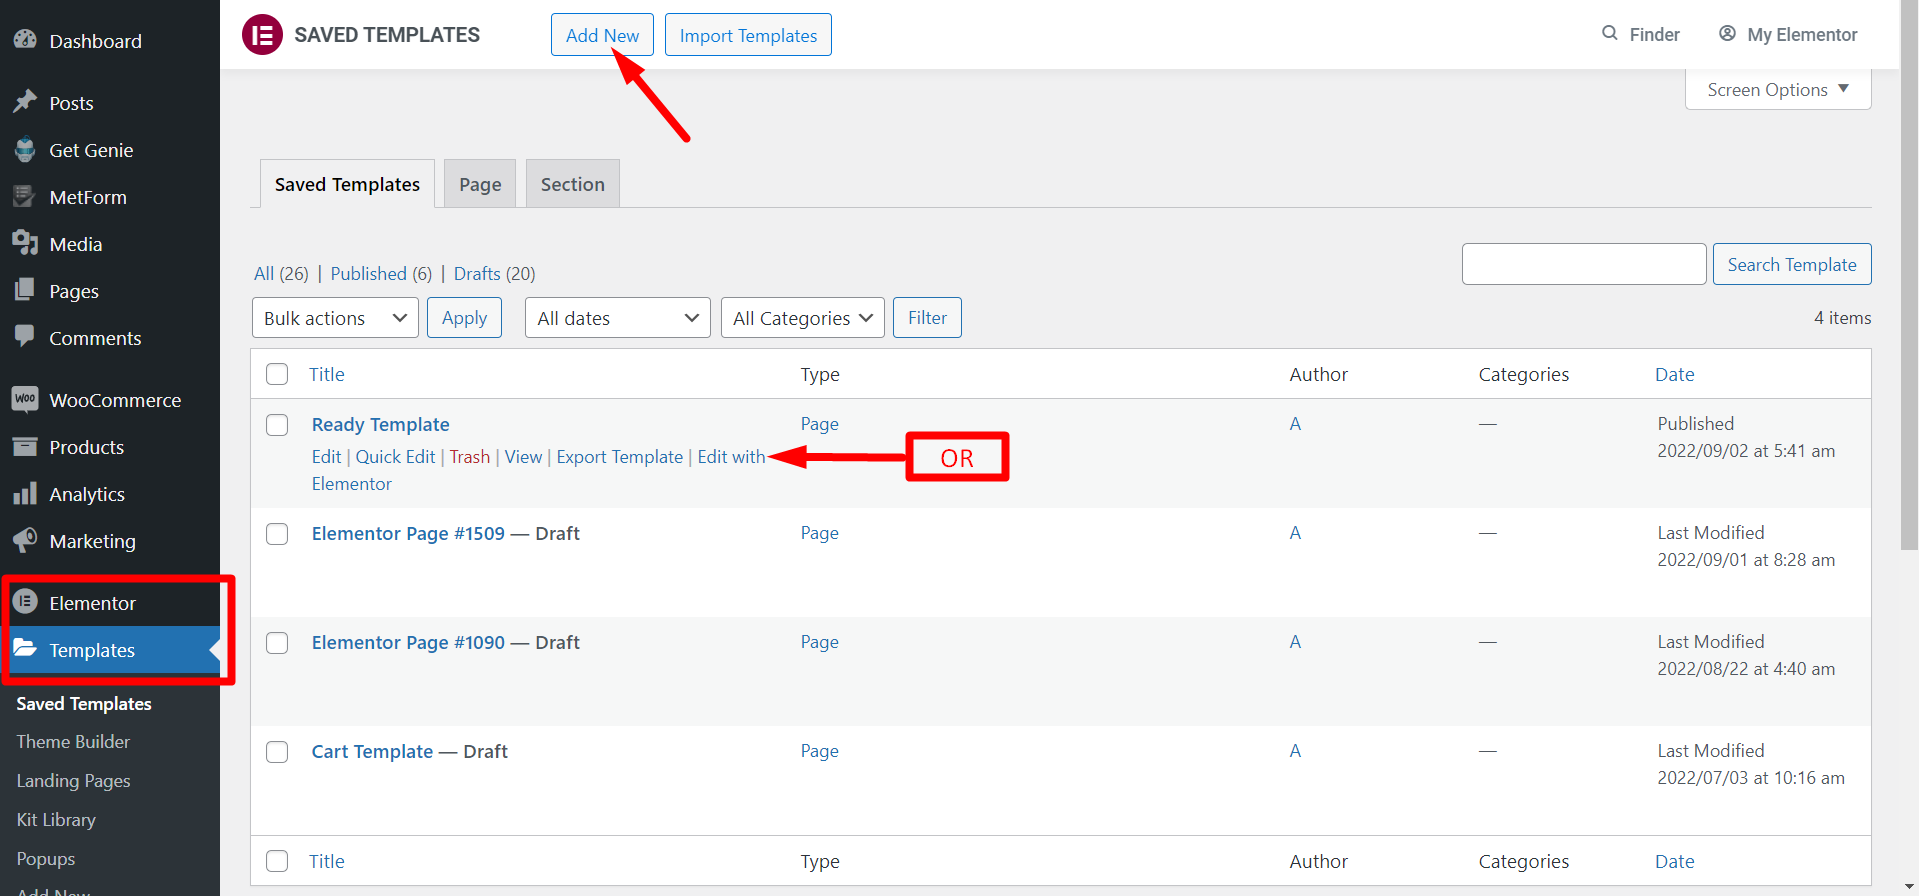Click the MetForm icon in sidebar
This screenshot has width=1919, height=896.
click(x=25, y=196)
